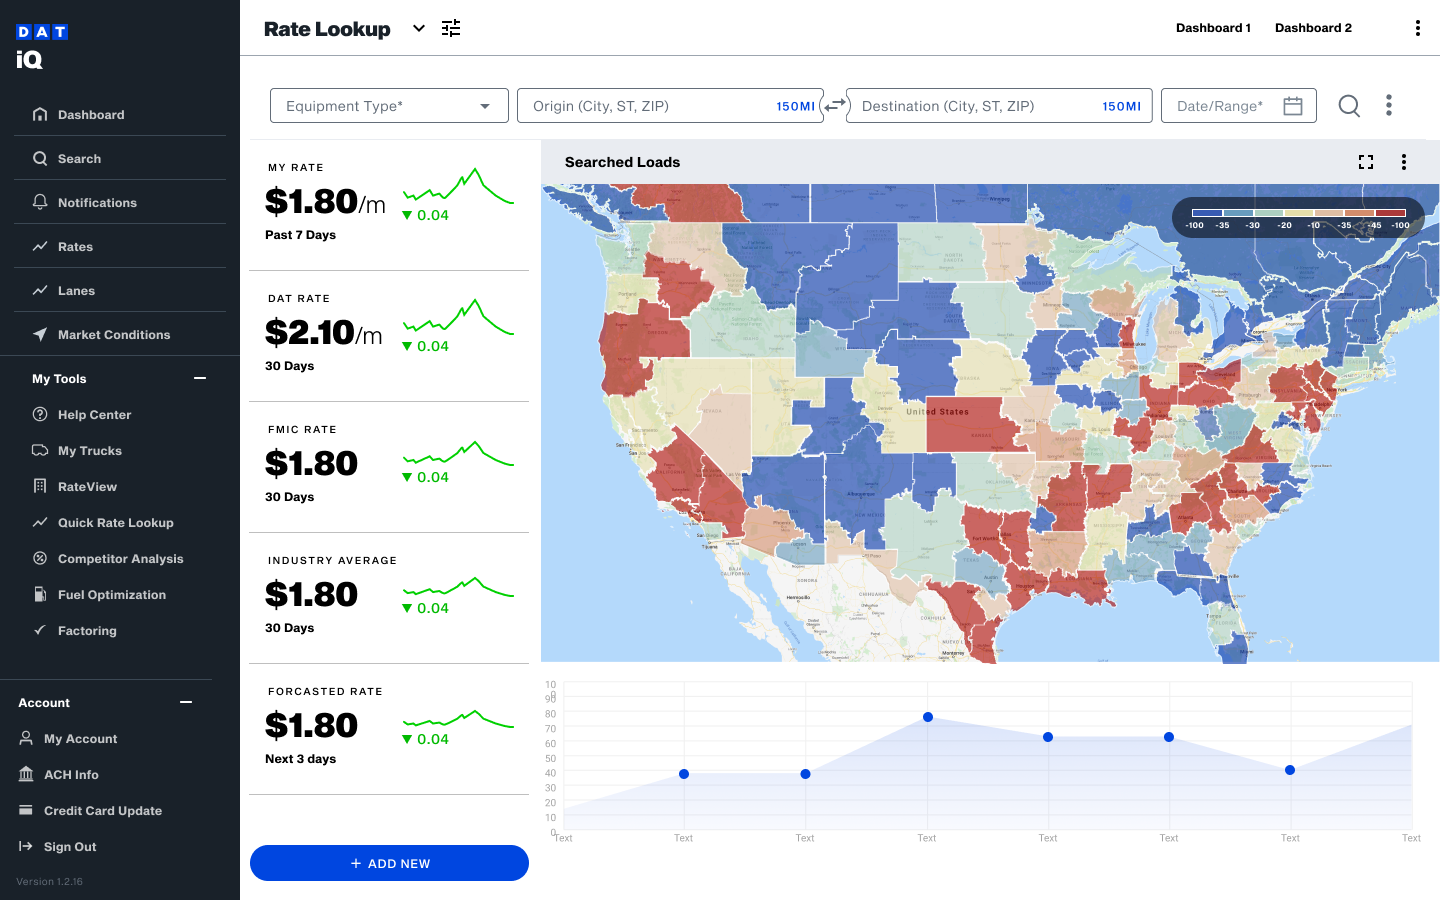Open Searched Loads panel three-dot menu

pos(1404,162)
